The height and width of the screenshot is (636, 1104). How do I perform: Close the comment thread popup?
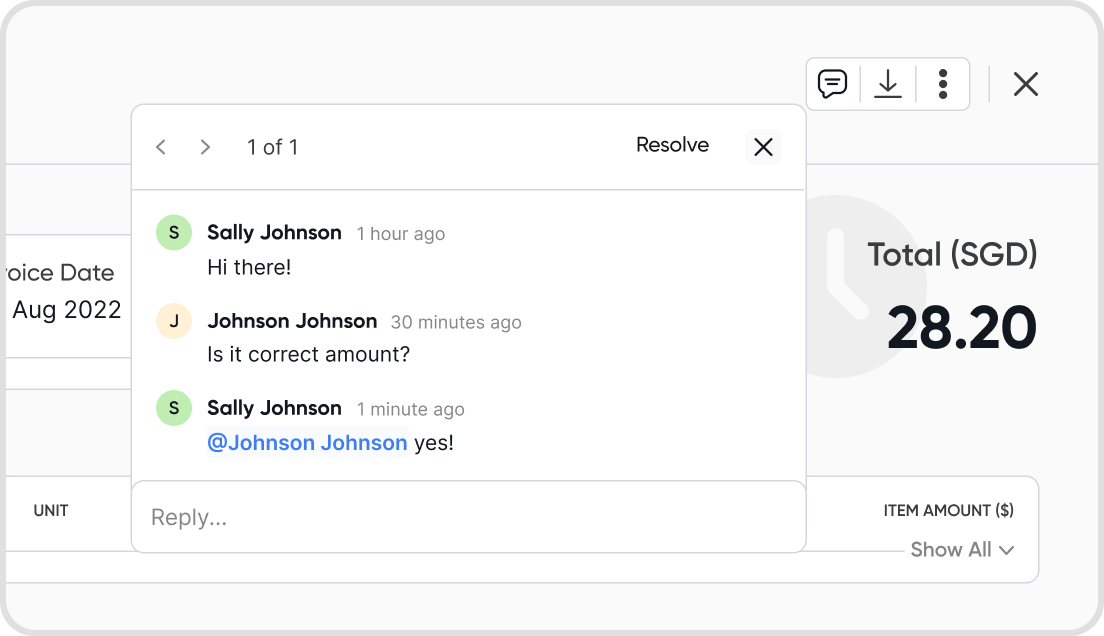pos(763,147)
